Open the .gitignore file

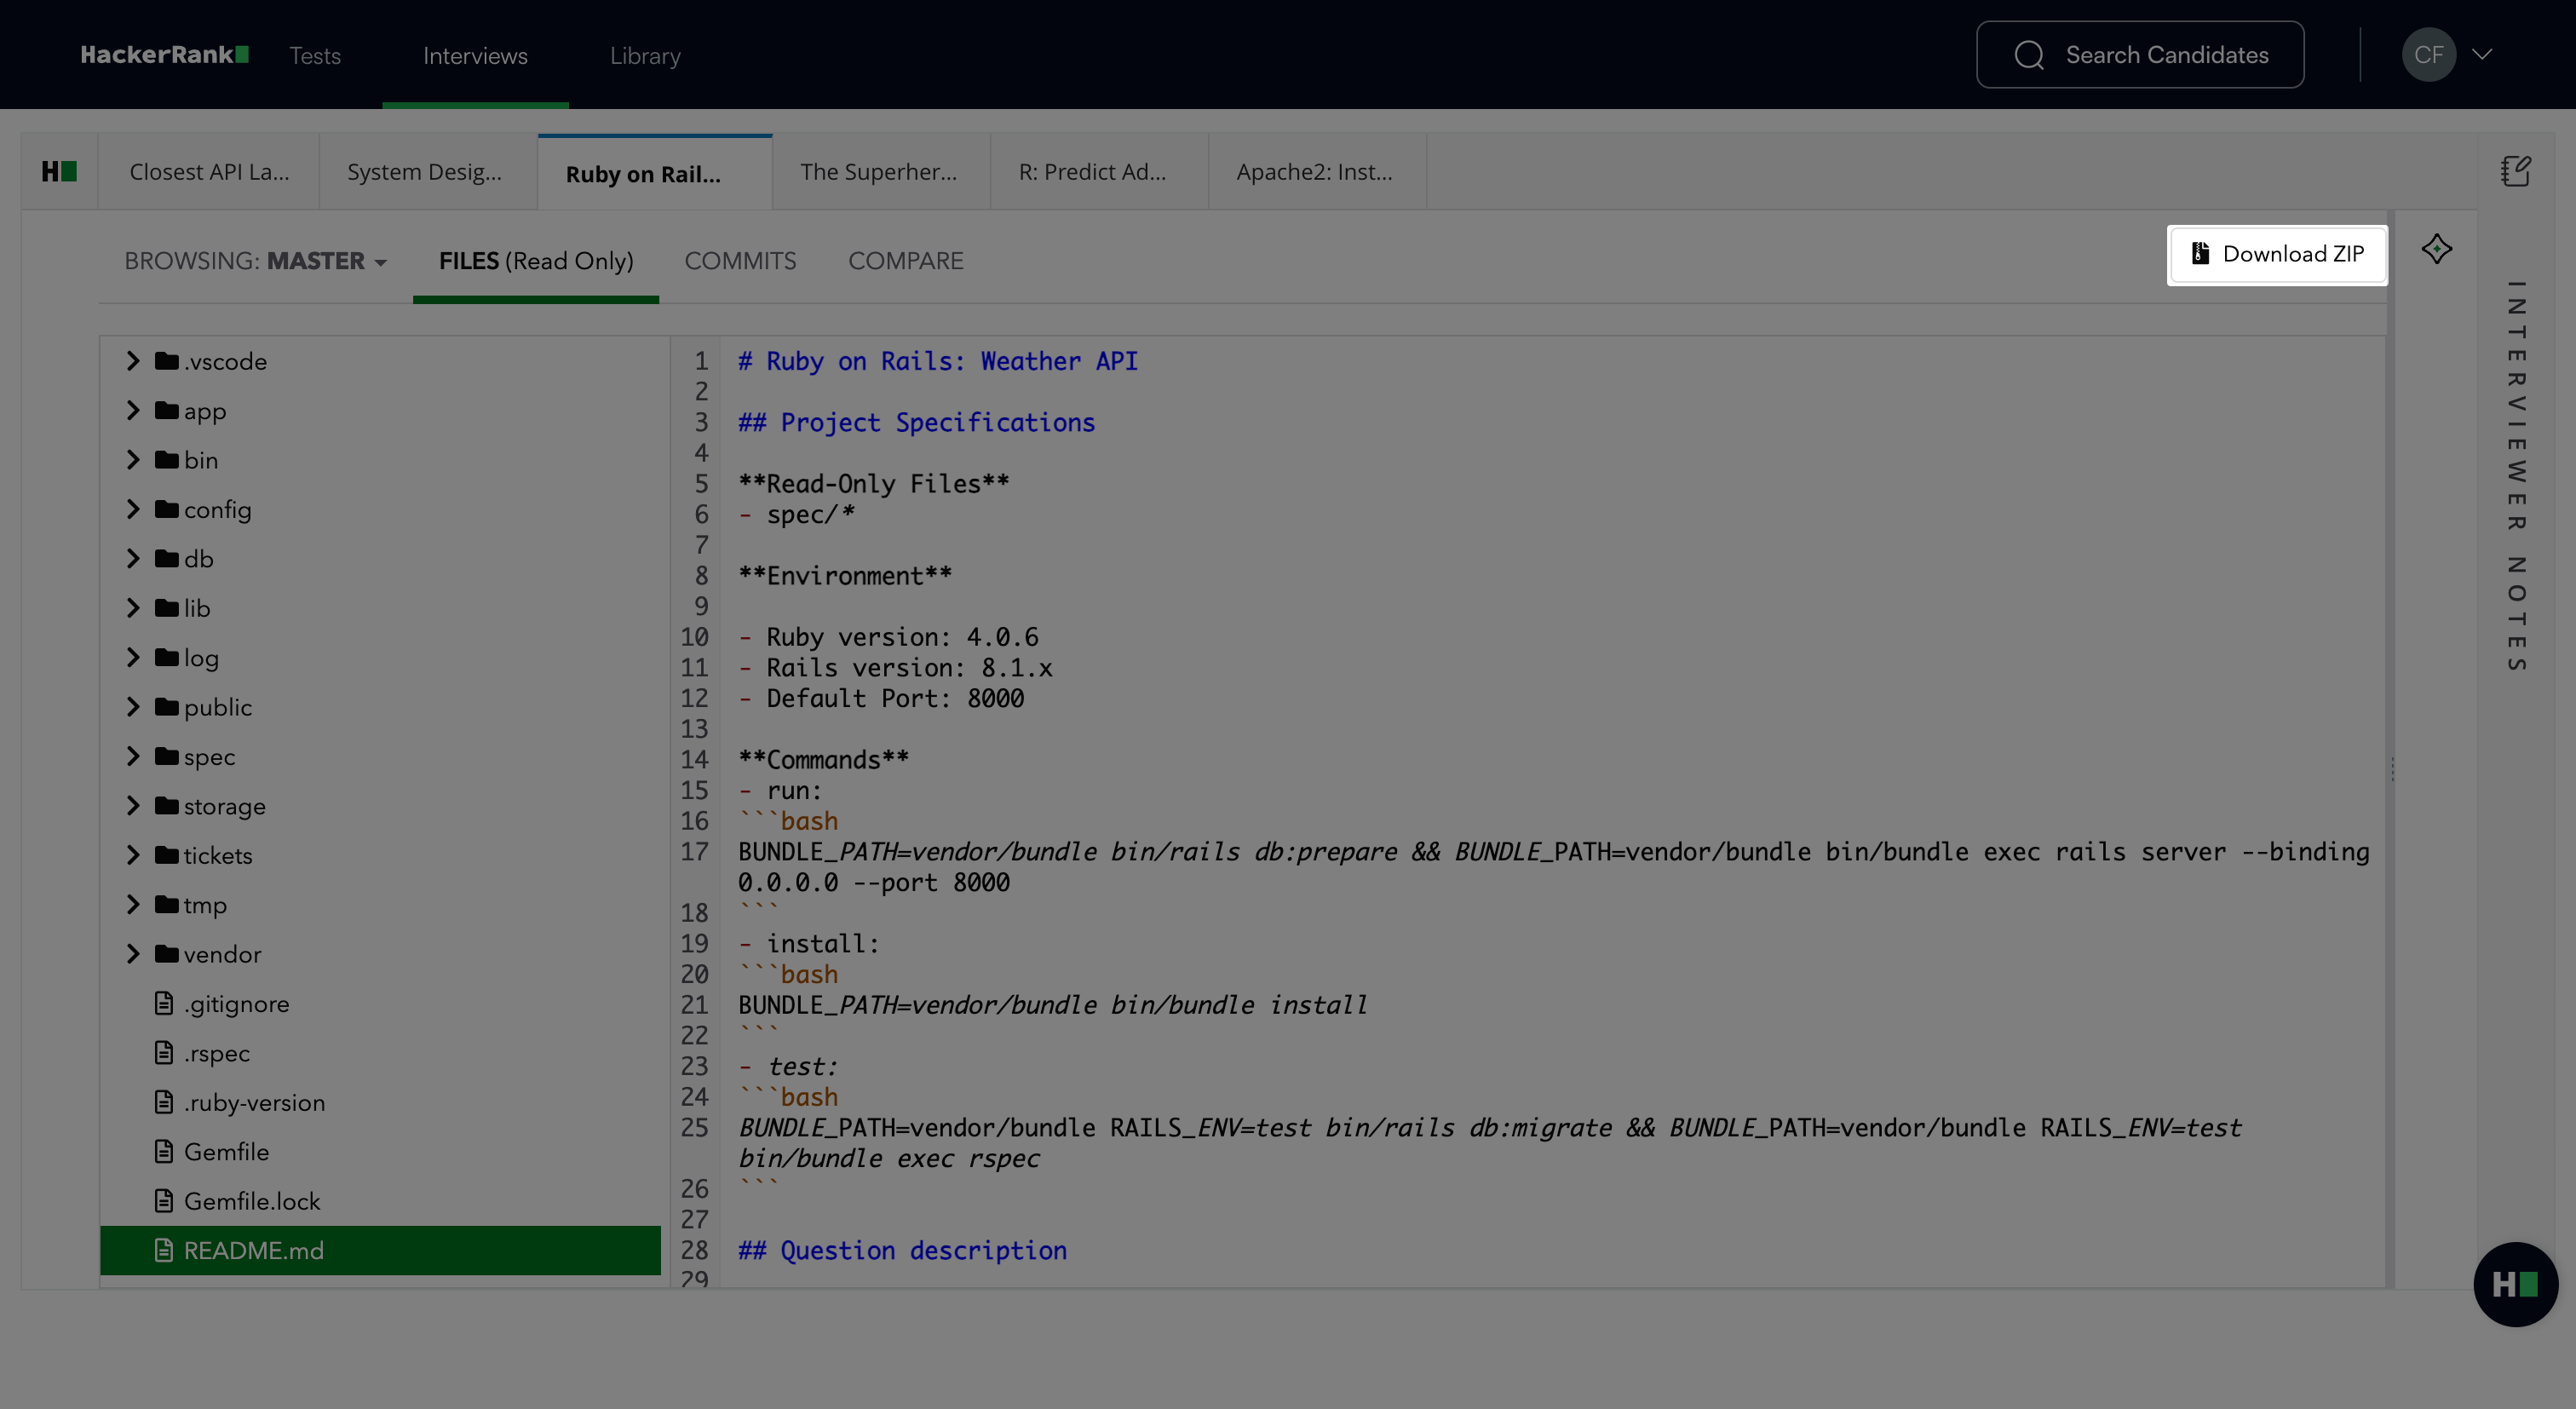381,1003
